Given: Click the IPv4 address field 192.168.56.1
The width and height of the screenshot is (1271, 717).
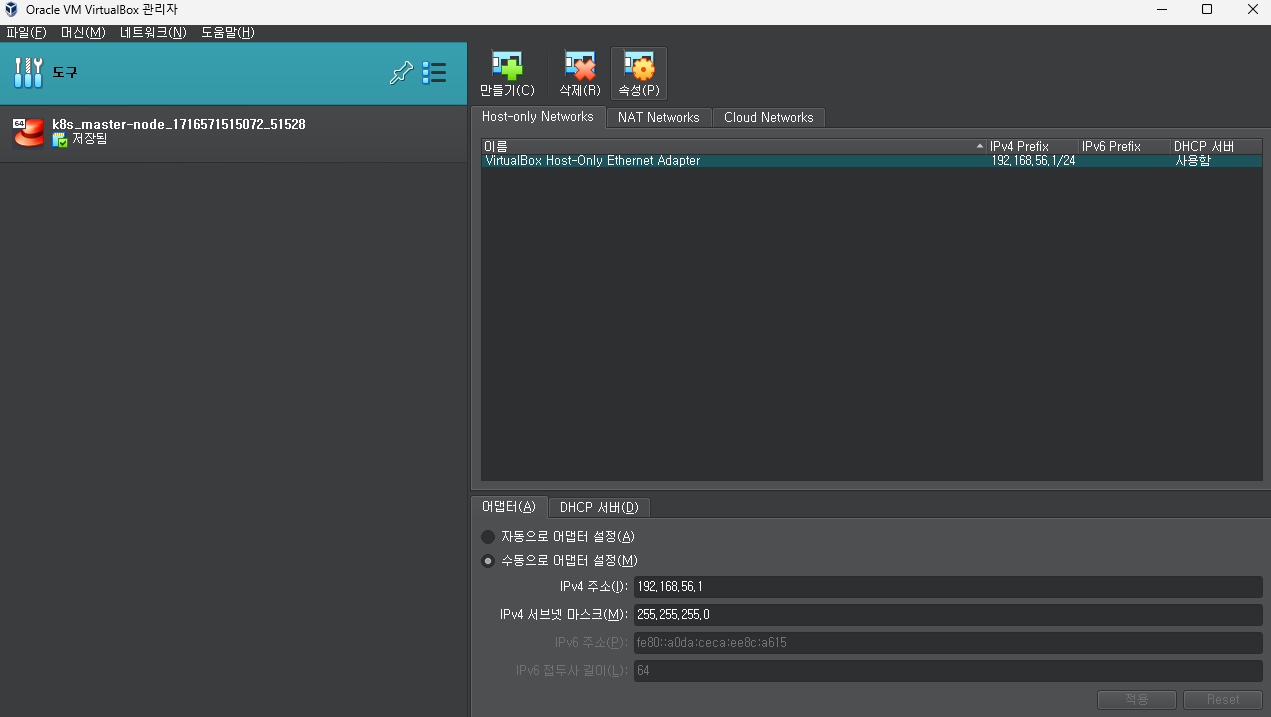Looking at the screenshot, I should [x=948, y=587].
